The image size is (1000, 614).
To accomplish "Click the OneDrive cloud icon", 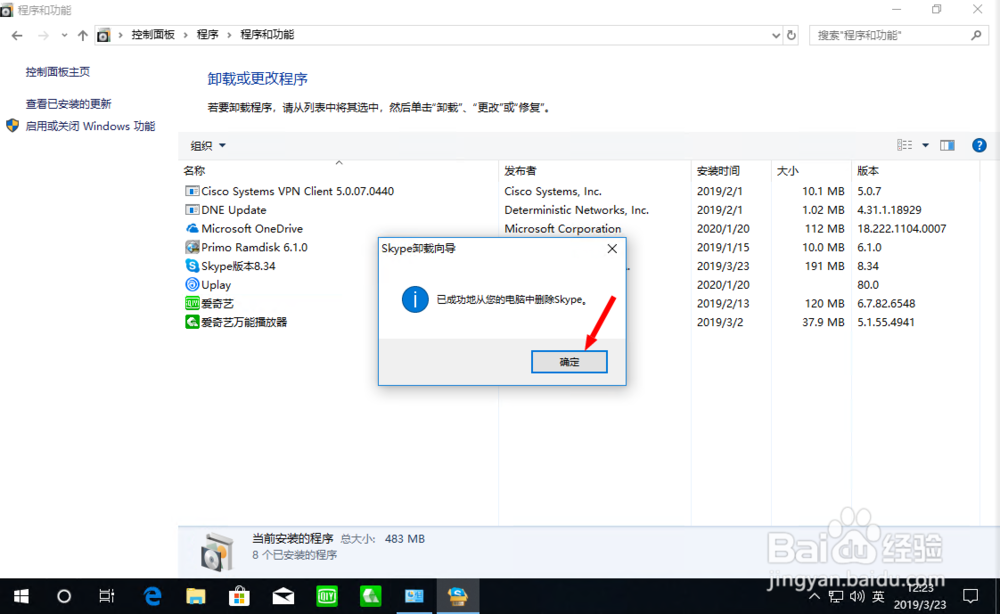I will point(191,228).
